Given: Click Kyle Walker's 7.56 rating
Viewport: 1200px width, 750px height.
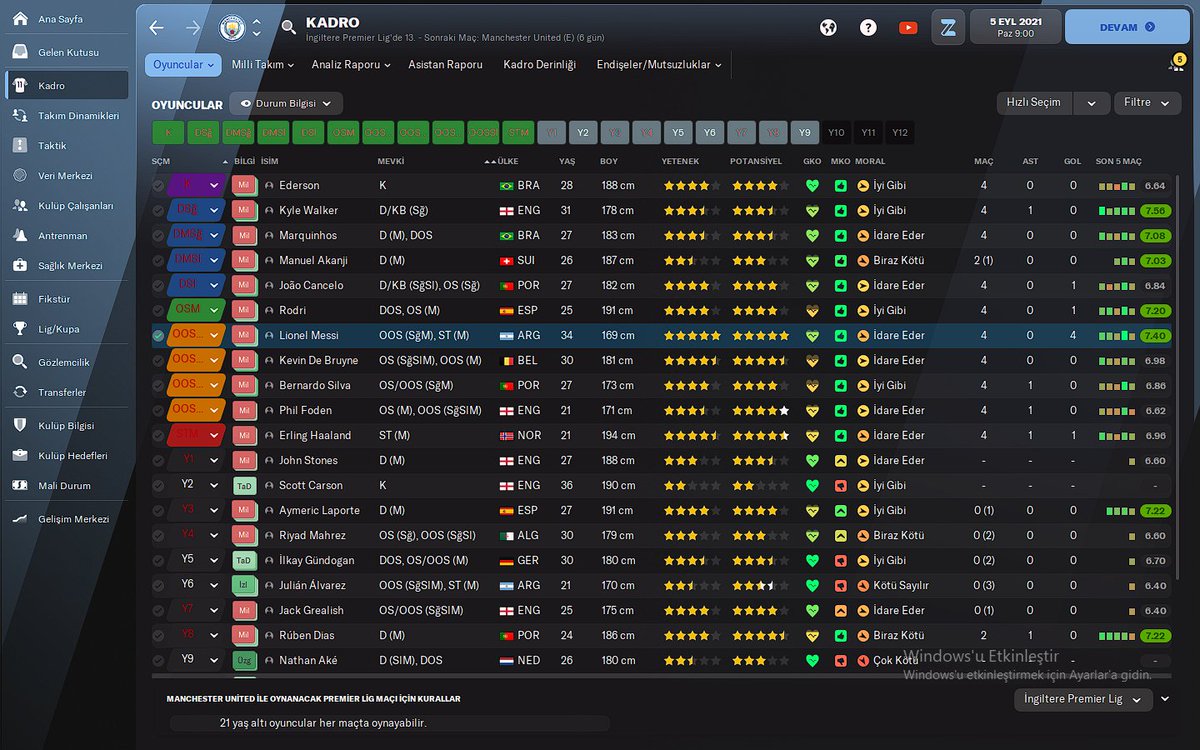Looking at the screenshot, I should pos(1155,211).
